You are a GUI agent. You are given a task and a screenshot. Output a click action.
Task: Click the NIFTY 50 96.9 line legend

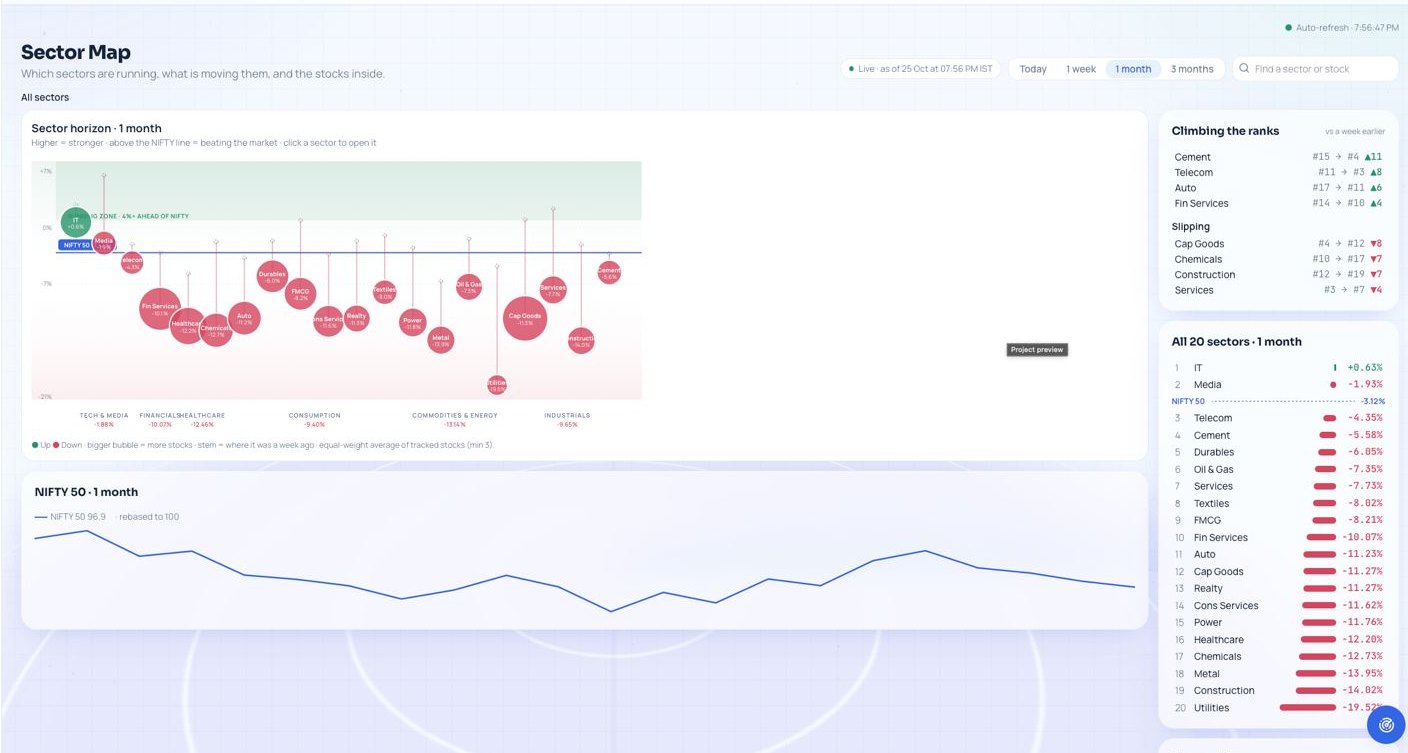[70, 517]
